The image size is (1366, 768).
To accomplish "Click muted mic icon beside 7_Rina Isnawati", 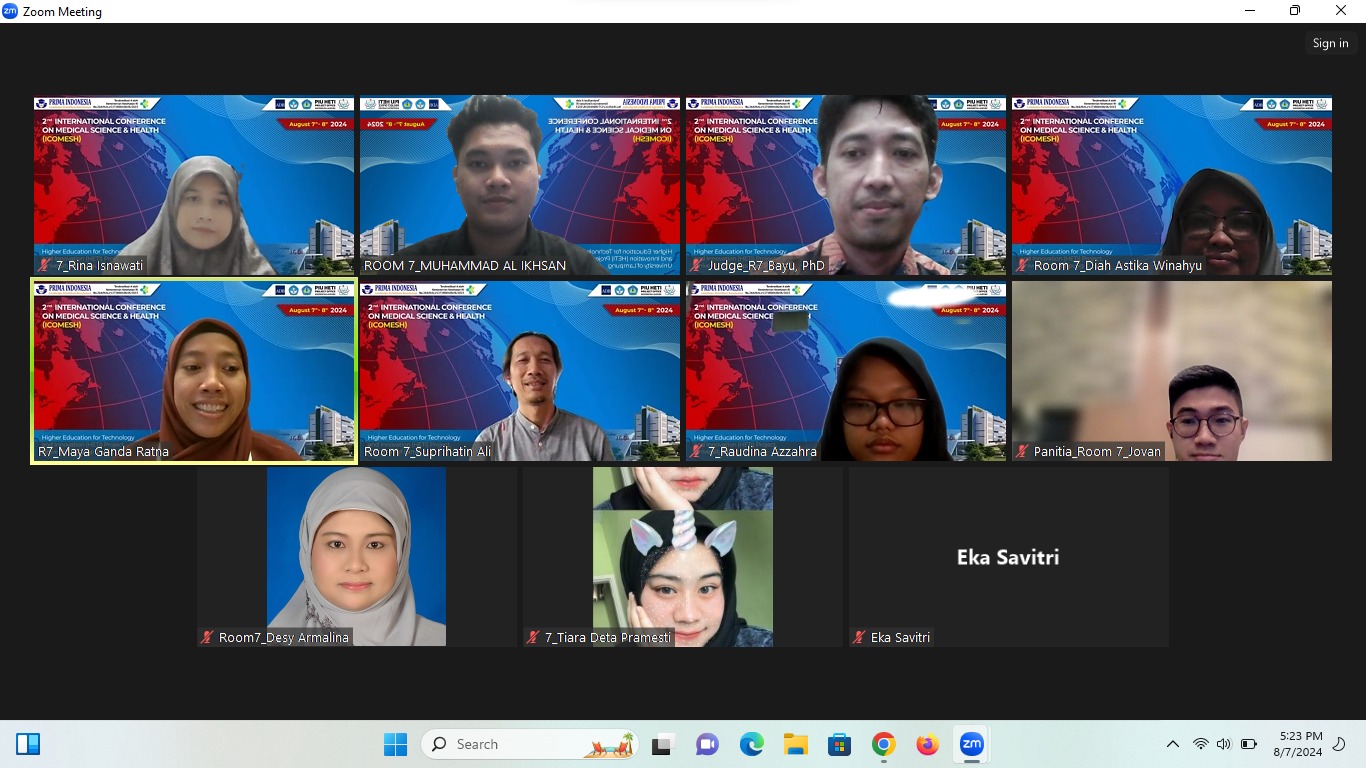I will coord(44,266).
